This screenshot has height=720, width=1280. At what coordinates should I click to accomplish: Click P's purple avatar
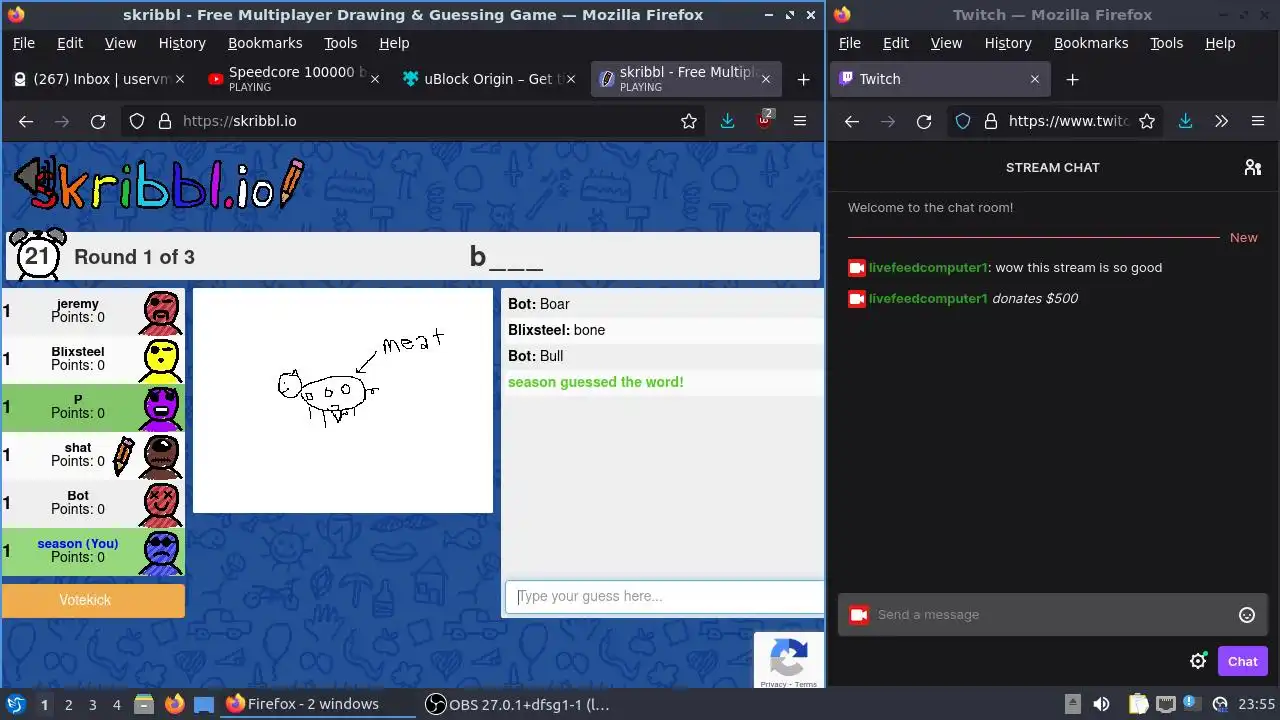tap(160, 407)
